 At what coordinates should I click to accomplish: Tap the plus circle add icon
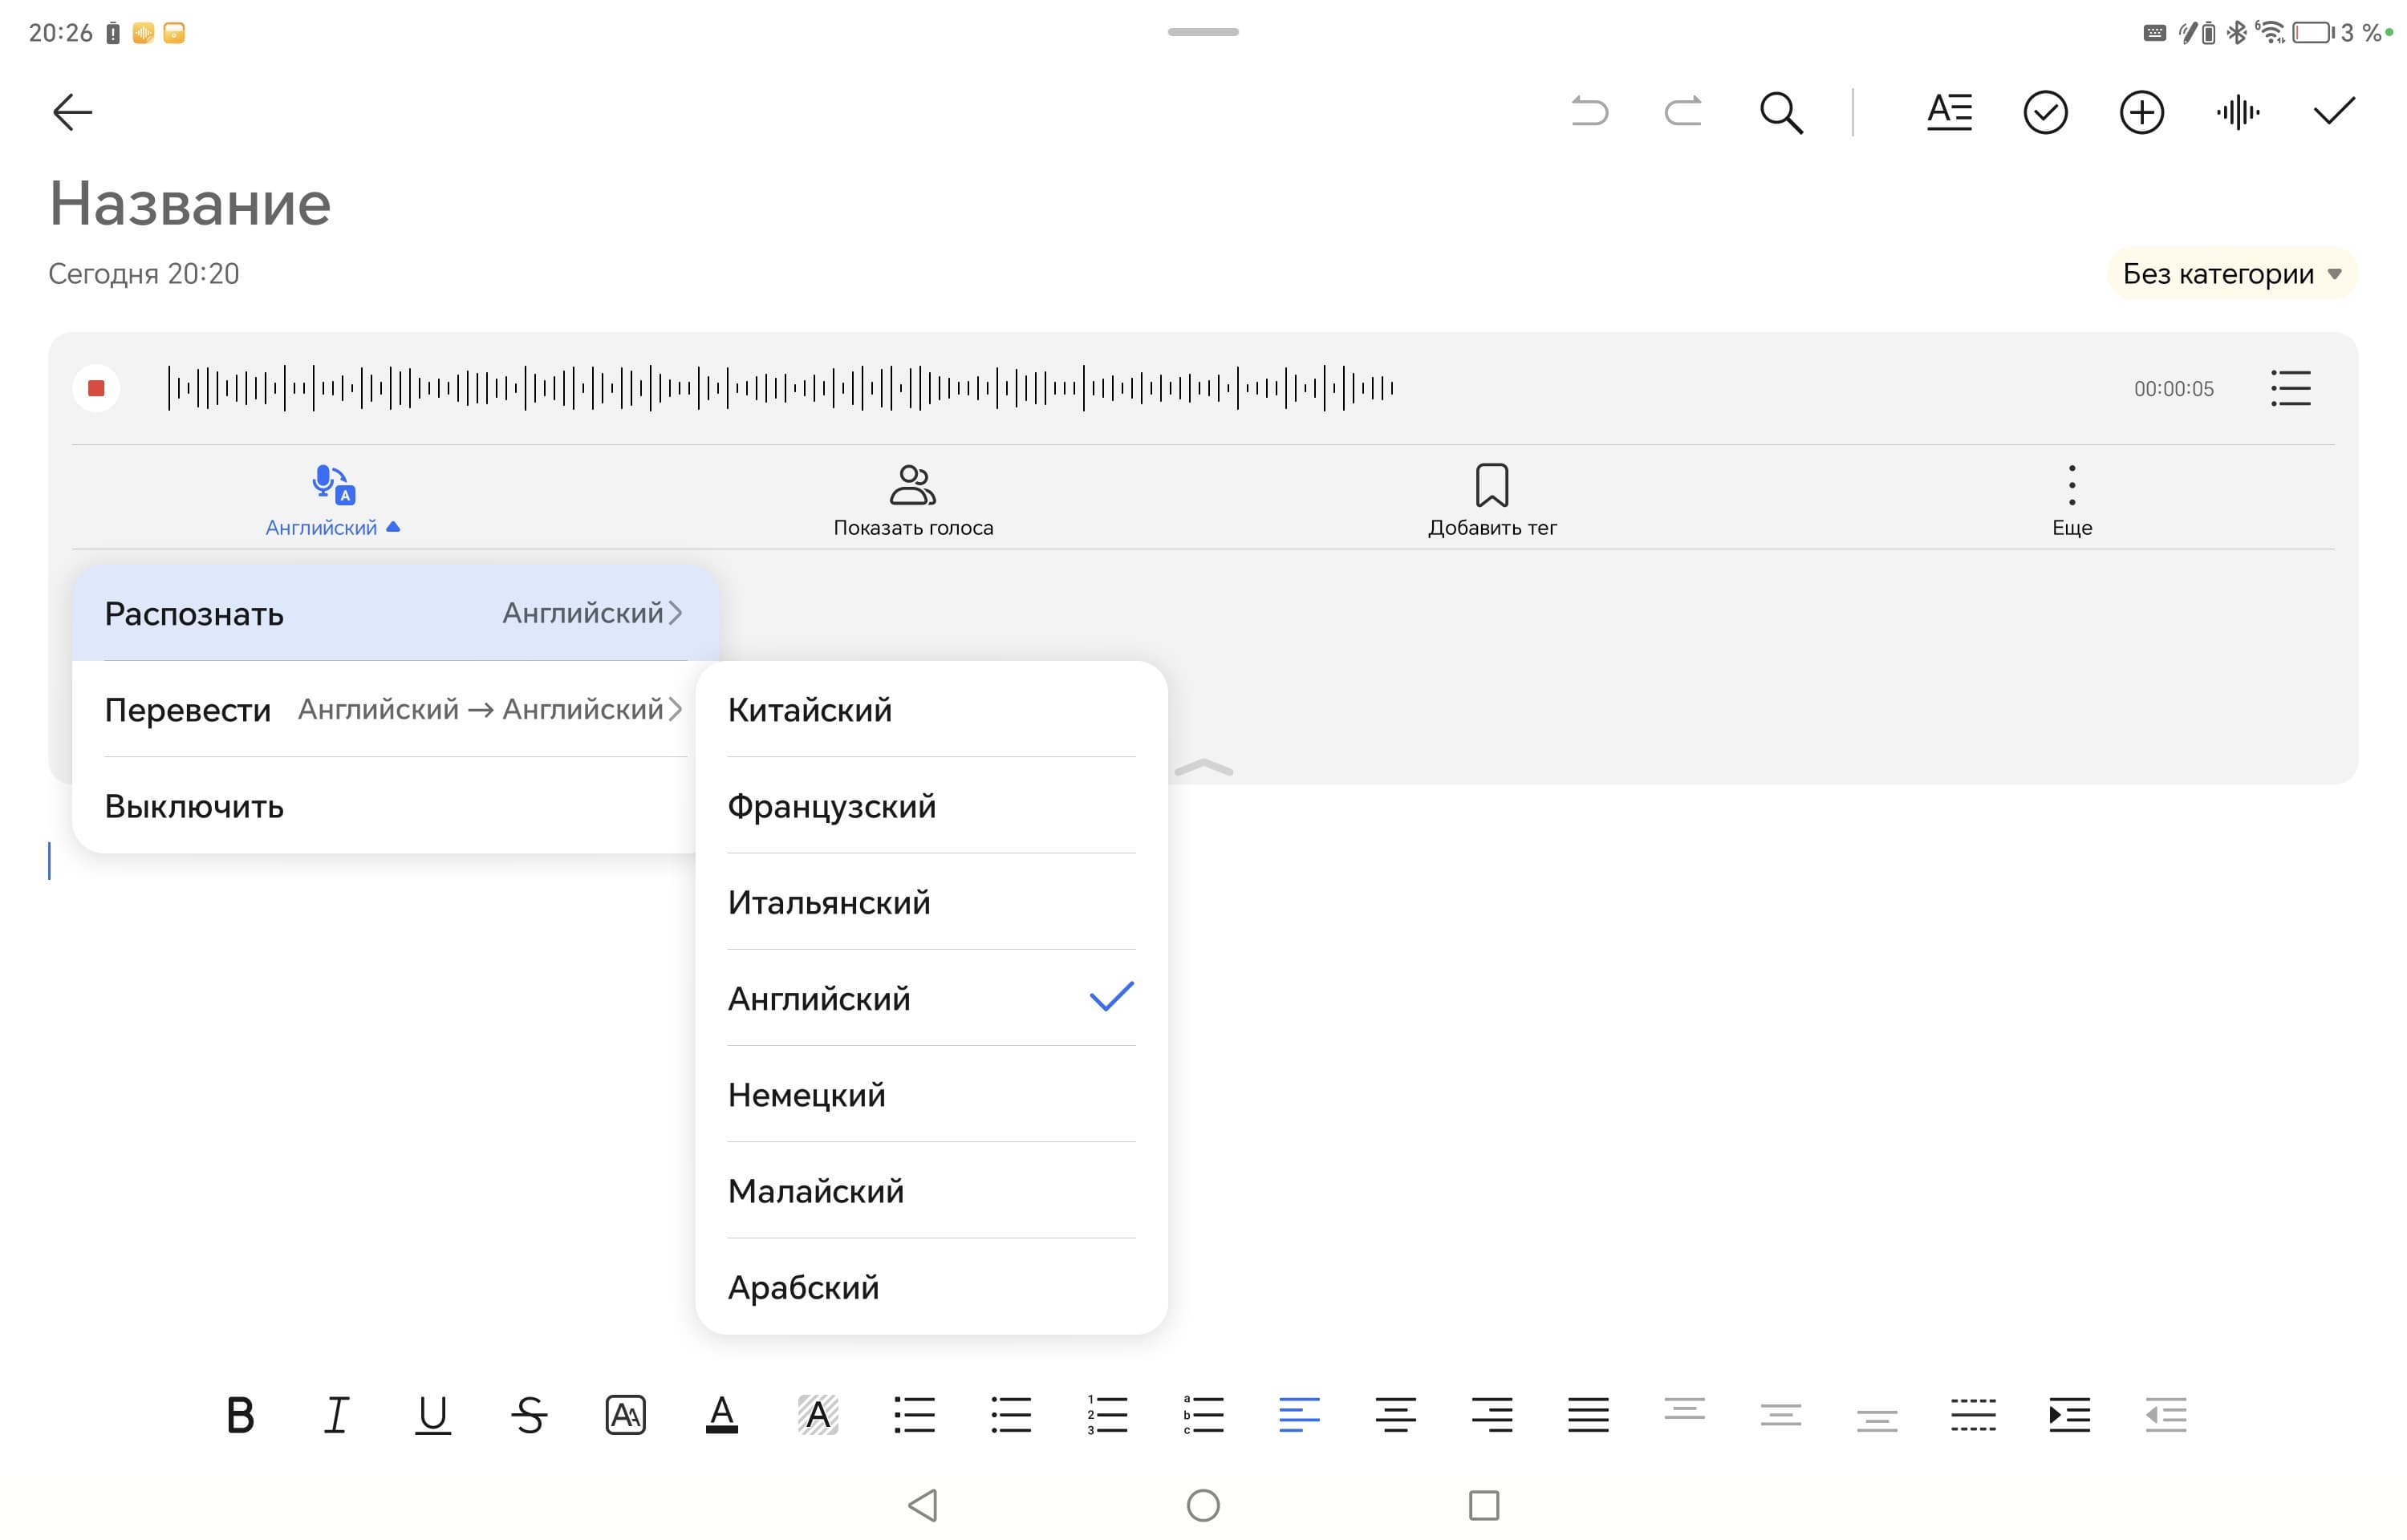tap(2140, 112)
